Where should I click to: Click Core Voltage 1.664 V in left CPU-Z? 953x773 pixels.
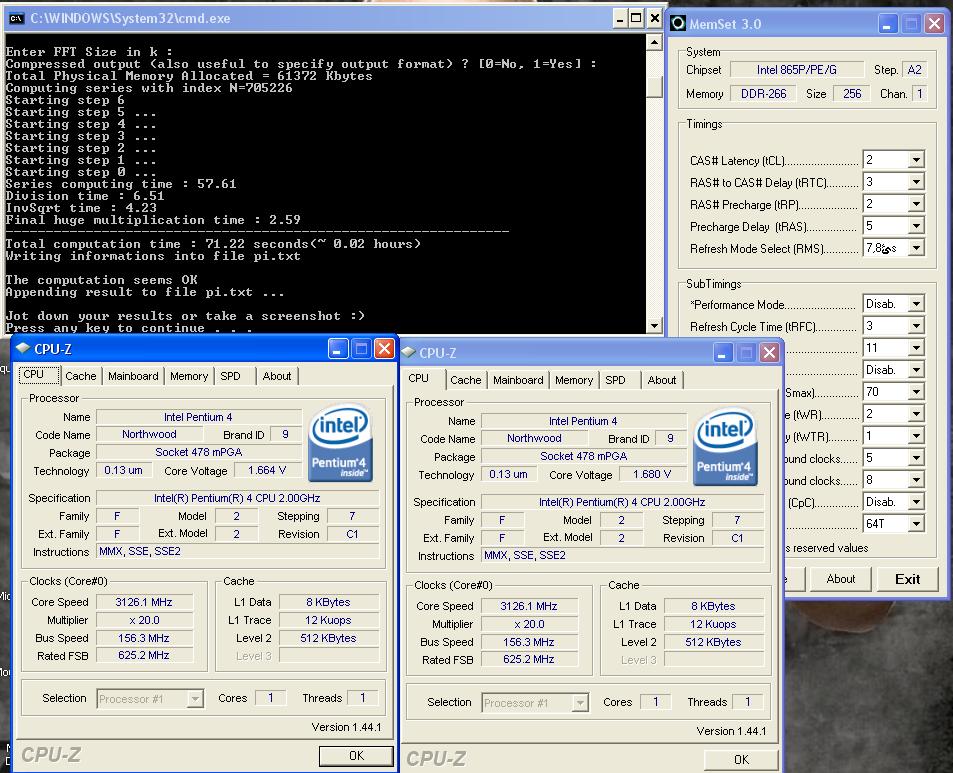coord(267,470)
